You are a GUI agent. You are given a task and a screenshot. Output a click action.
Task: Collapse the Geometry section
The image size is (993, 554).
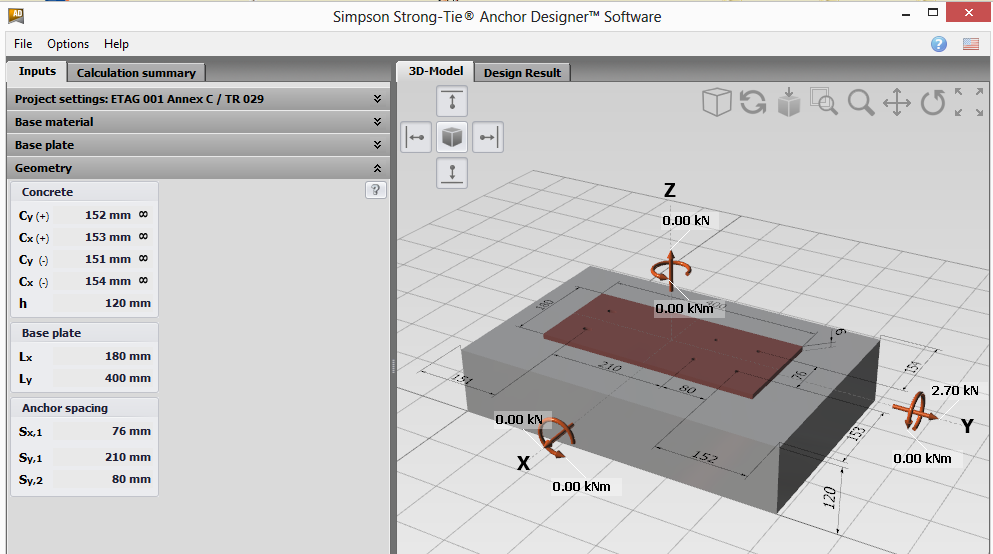[x=198, y=168]
